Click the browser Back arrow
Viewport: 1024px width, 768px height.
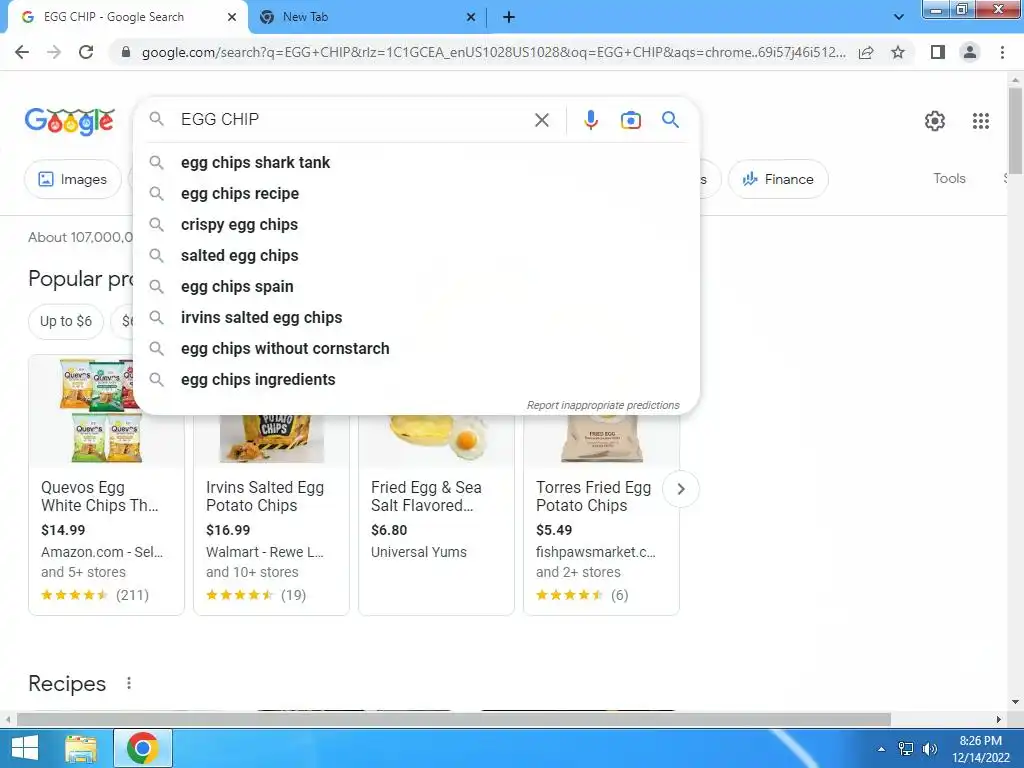(x=22, y=52)
